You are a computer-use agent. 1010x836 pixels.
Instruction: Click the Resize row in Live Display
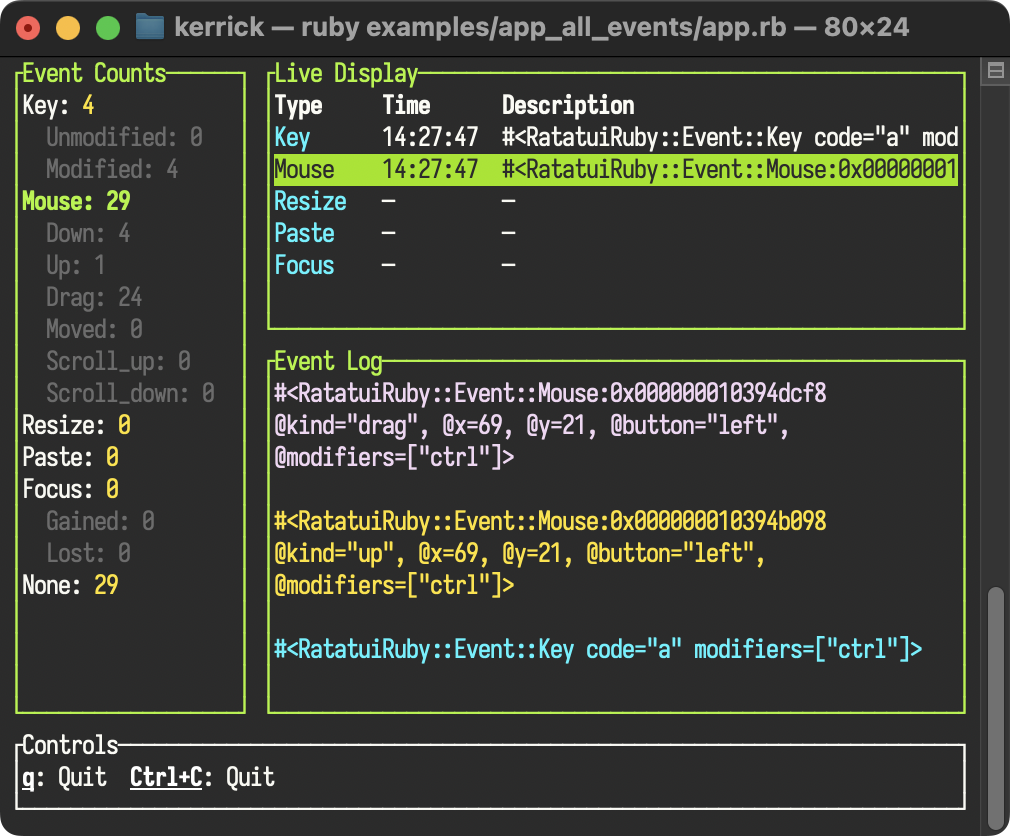(x=616, y=202)
